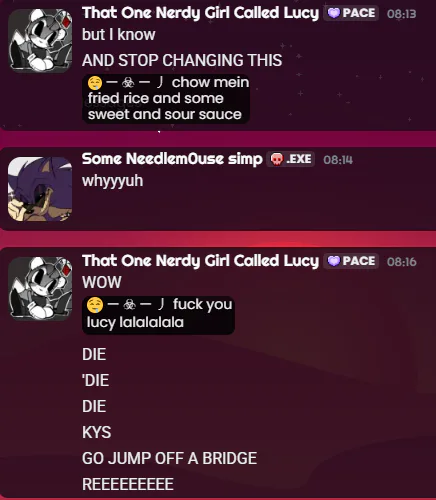Click the purple heart PACE tag at 08:13
436x500 pixels.
pos(351,13)
